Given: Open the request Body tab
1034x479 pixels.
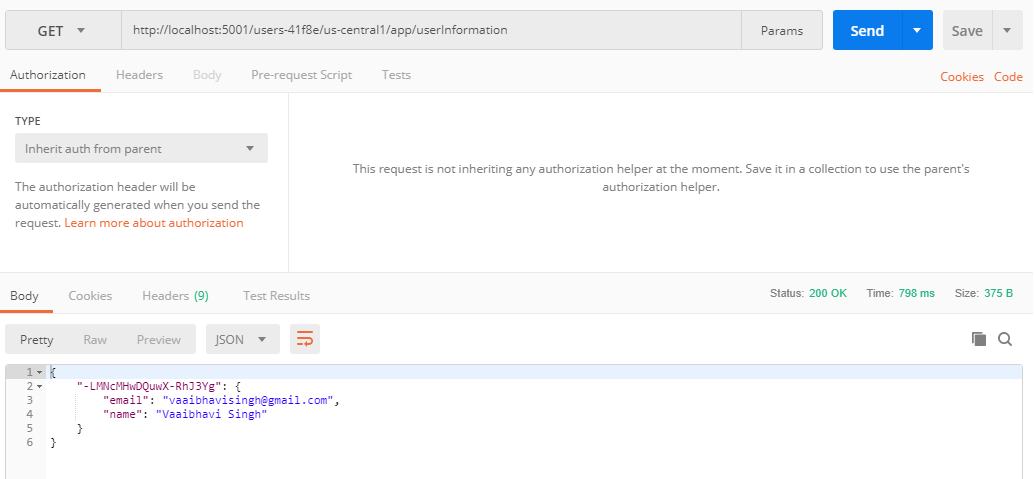Looking at the screenshot, I should pos(207,75).
